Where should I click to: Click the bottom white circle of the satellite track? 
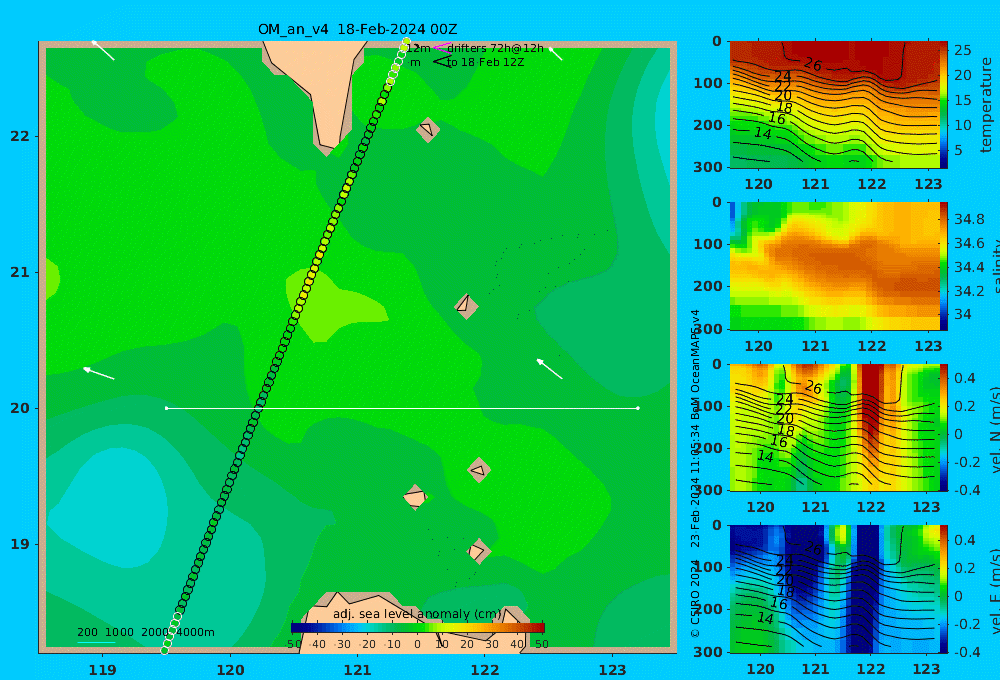[x=165, y=650]
